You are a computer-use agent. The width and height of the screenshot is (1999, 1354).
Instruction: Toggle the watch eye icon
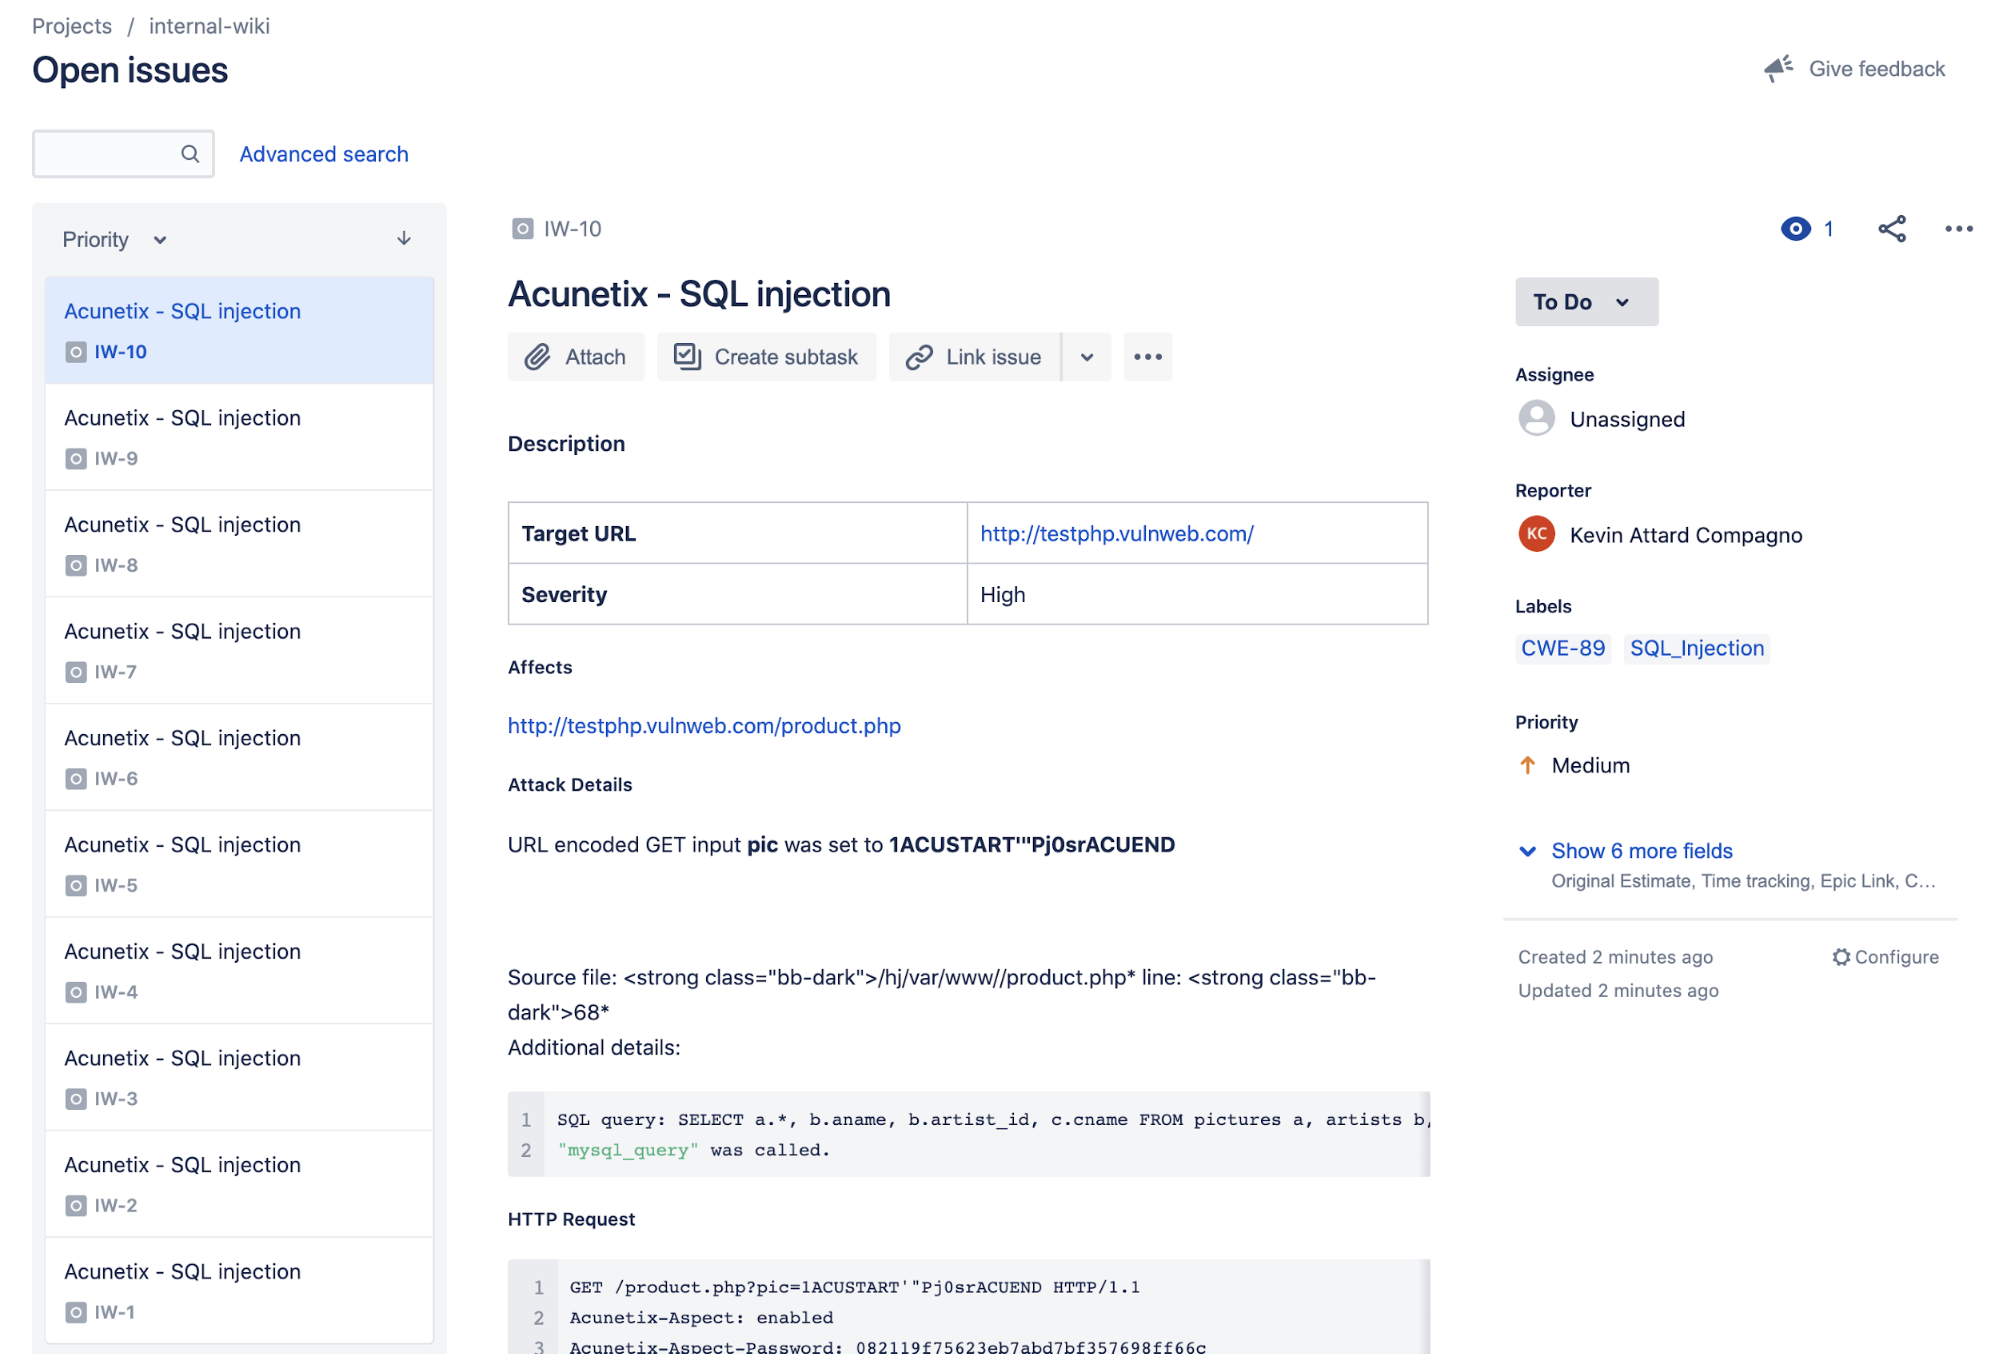pos(1796,229)
